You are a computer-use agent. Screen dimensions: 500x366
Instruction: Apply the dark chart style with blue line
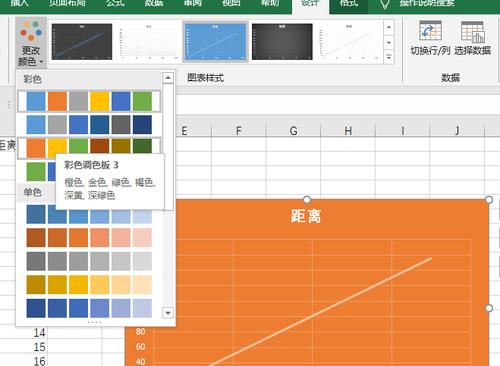pos(82,42)
